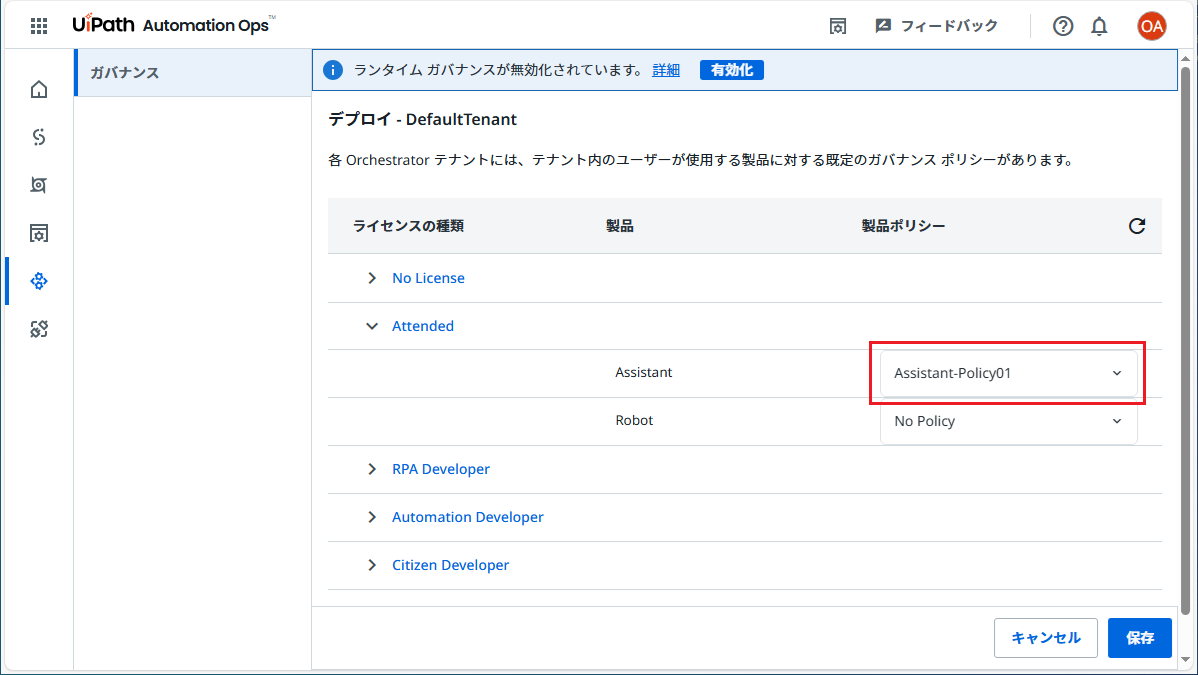Click the 製品ポリシー column header

click(x=903, y=226)
